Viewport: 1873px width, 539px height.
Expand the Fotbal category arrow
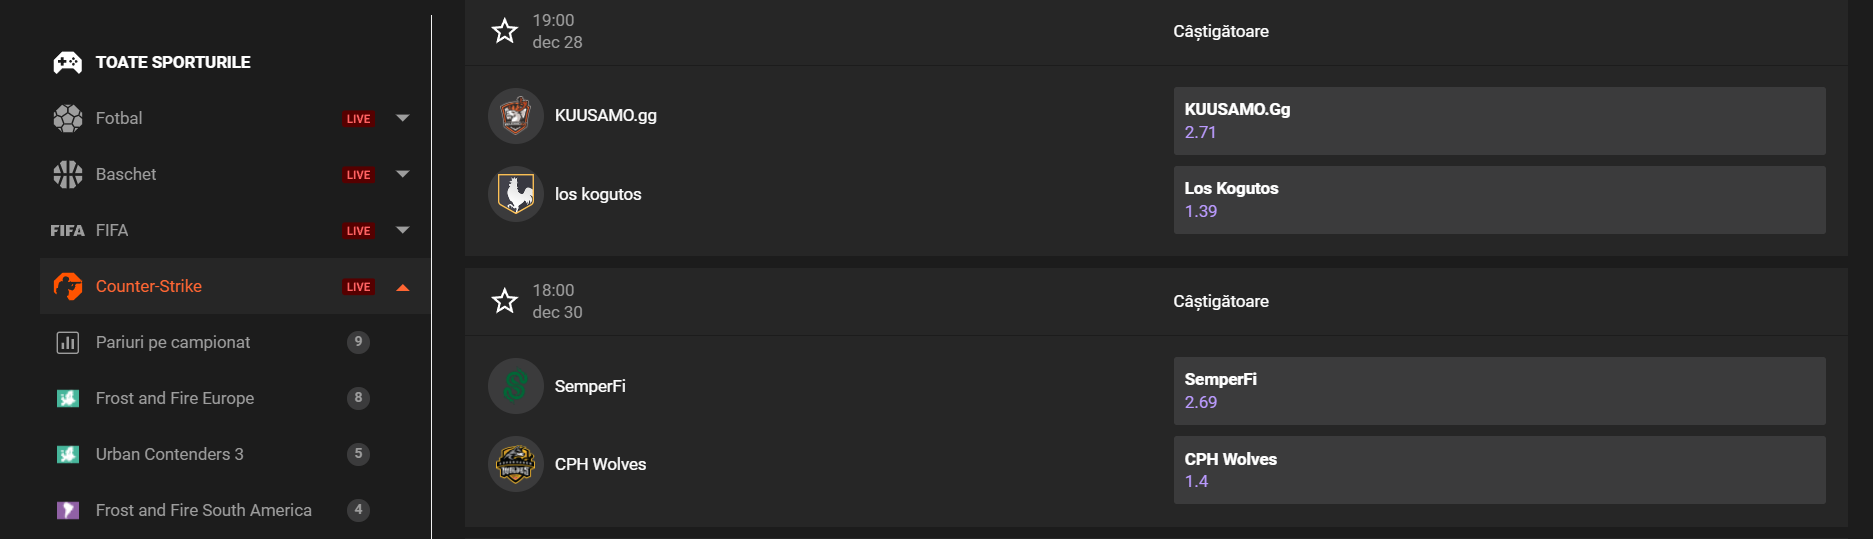click(403, 118)
